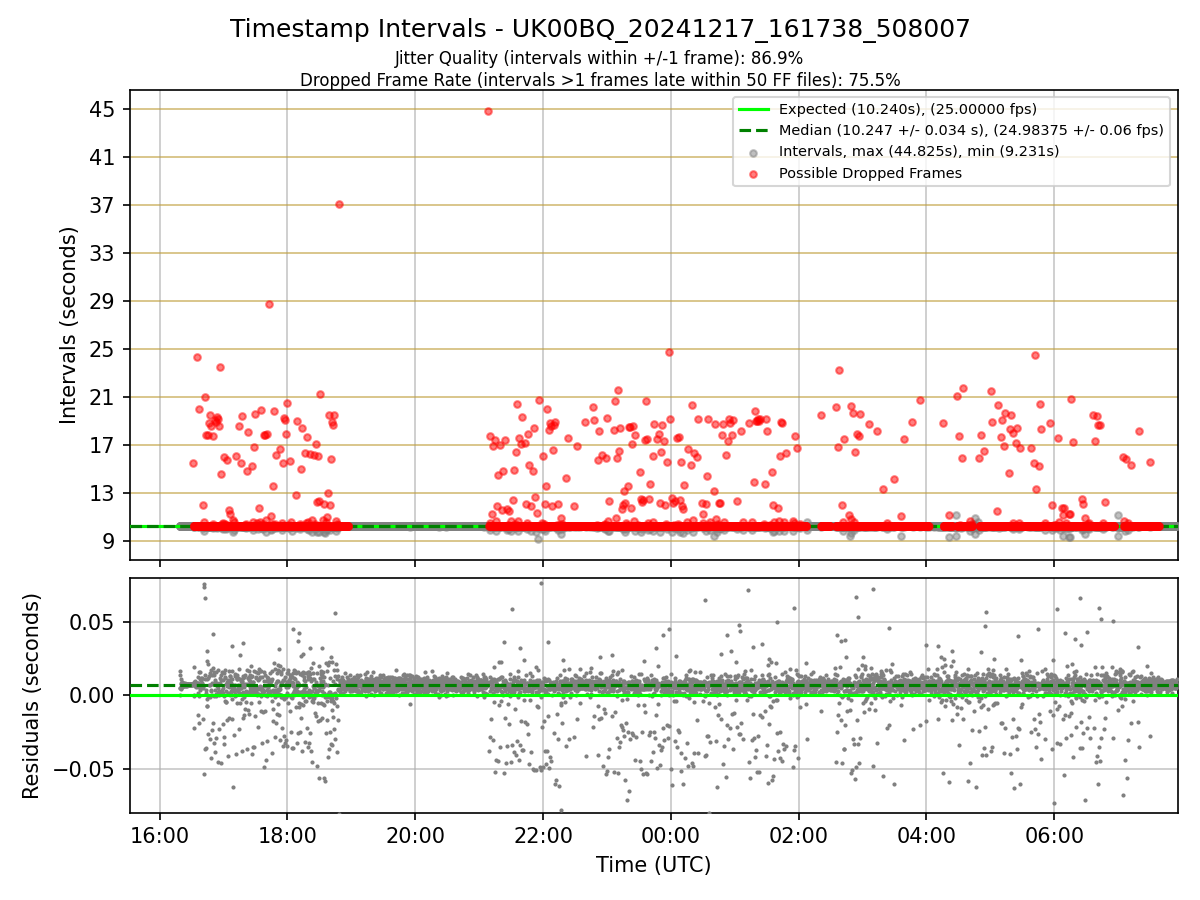Click the x-axis tick label '20:00'
Viewport: 1200px width, 900px height.
[415, 835]
